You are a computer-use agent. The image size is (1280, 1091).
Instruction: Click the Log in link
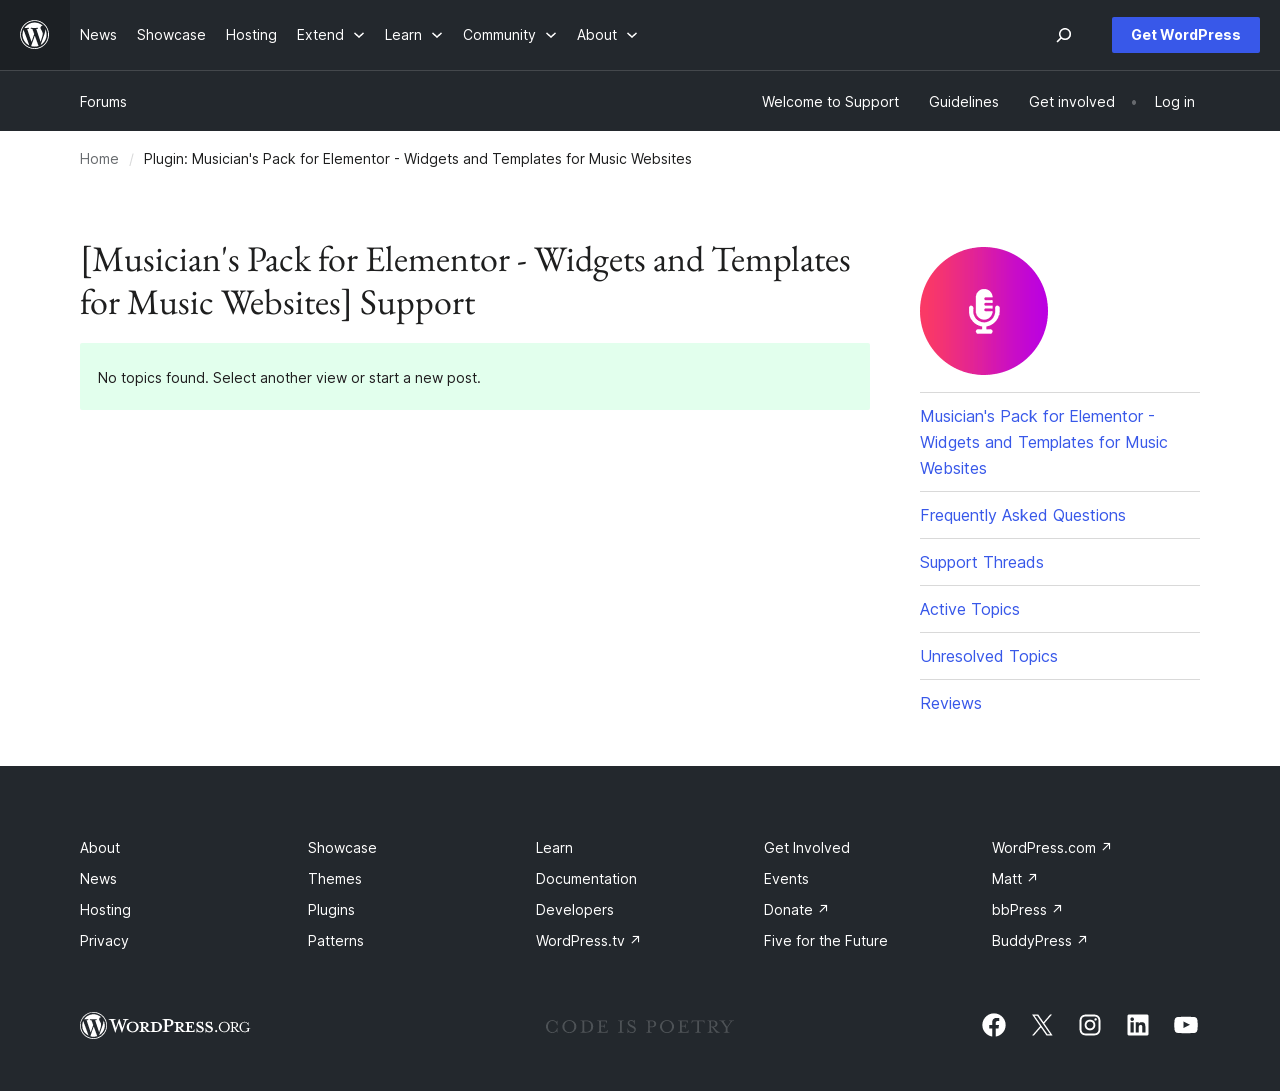point(1175,102)
